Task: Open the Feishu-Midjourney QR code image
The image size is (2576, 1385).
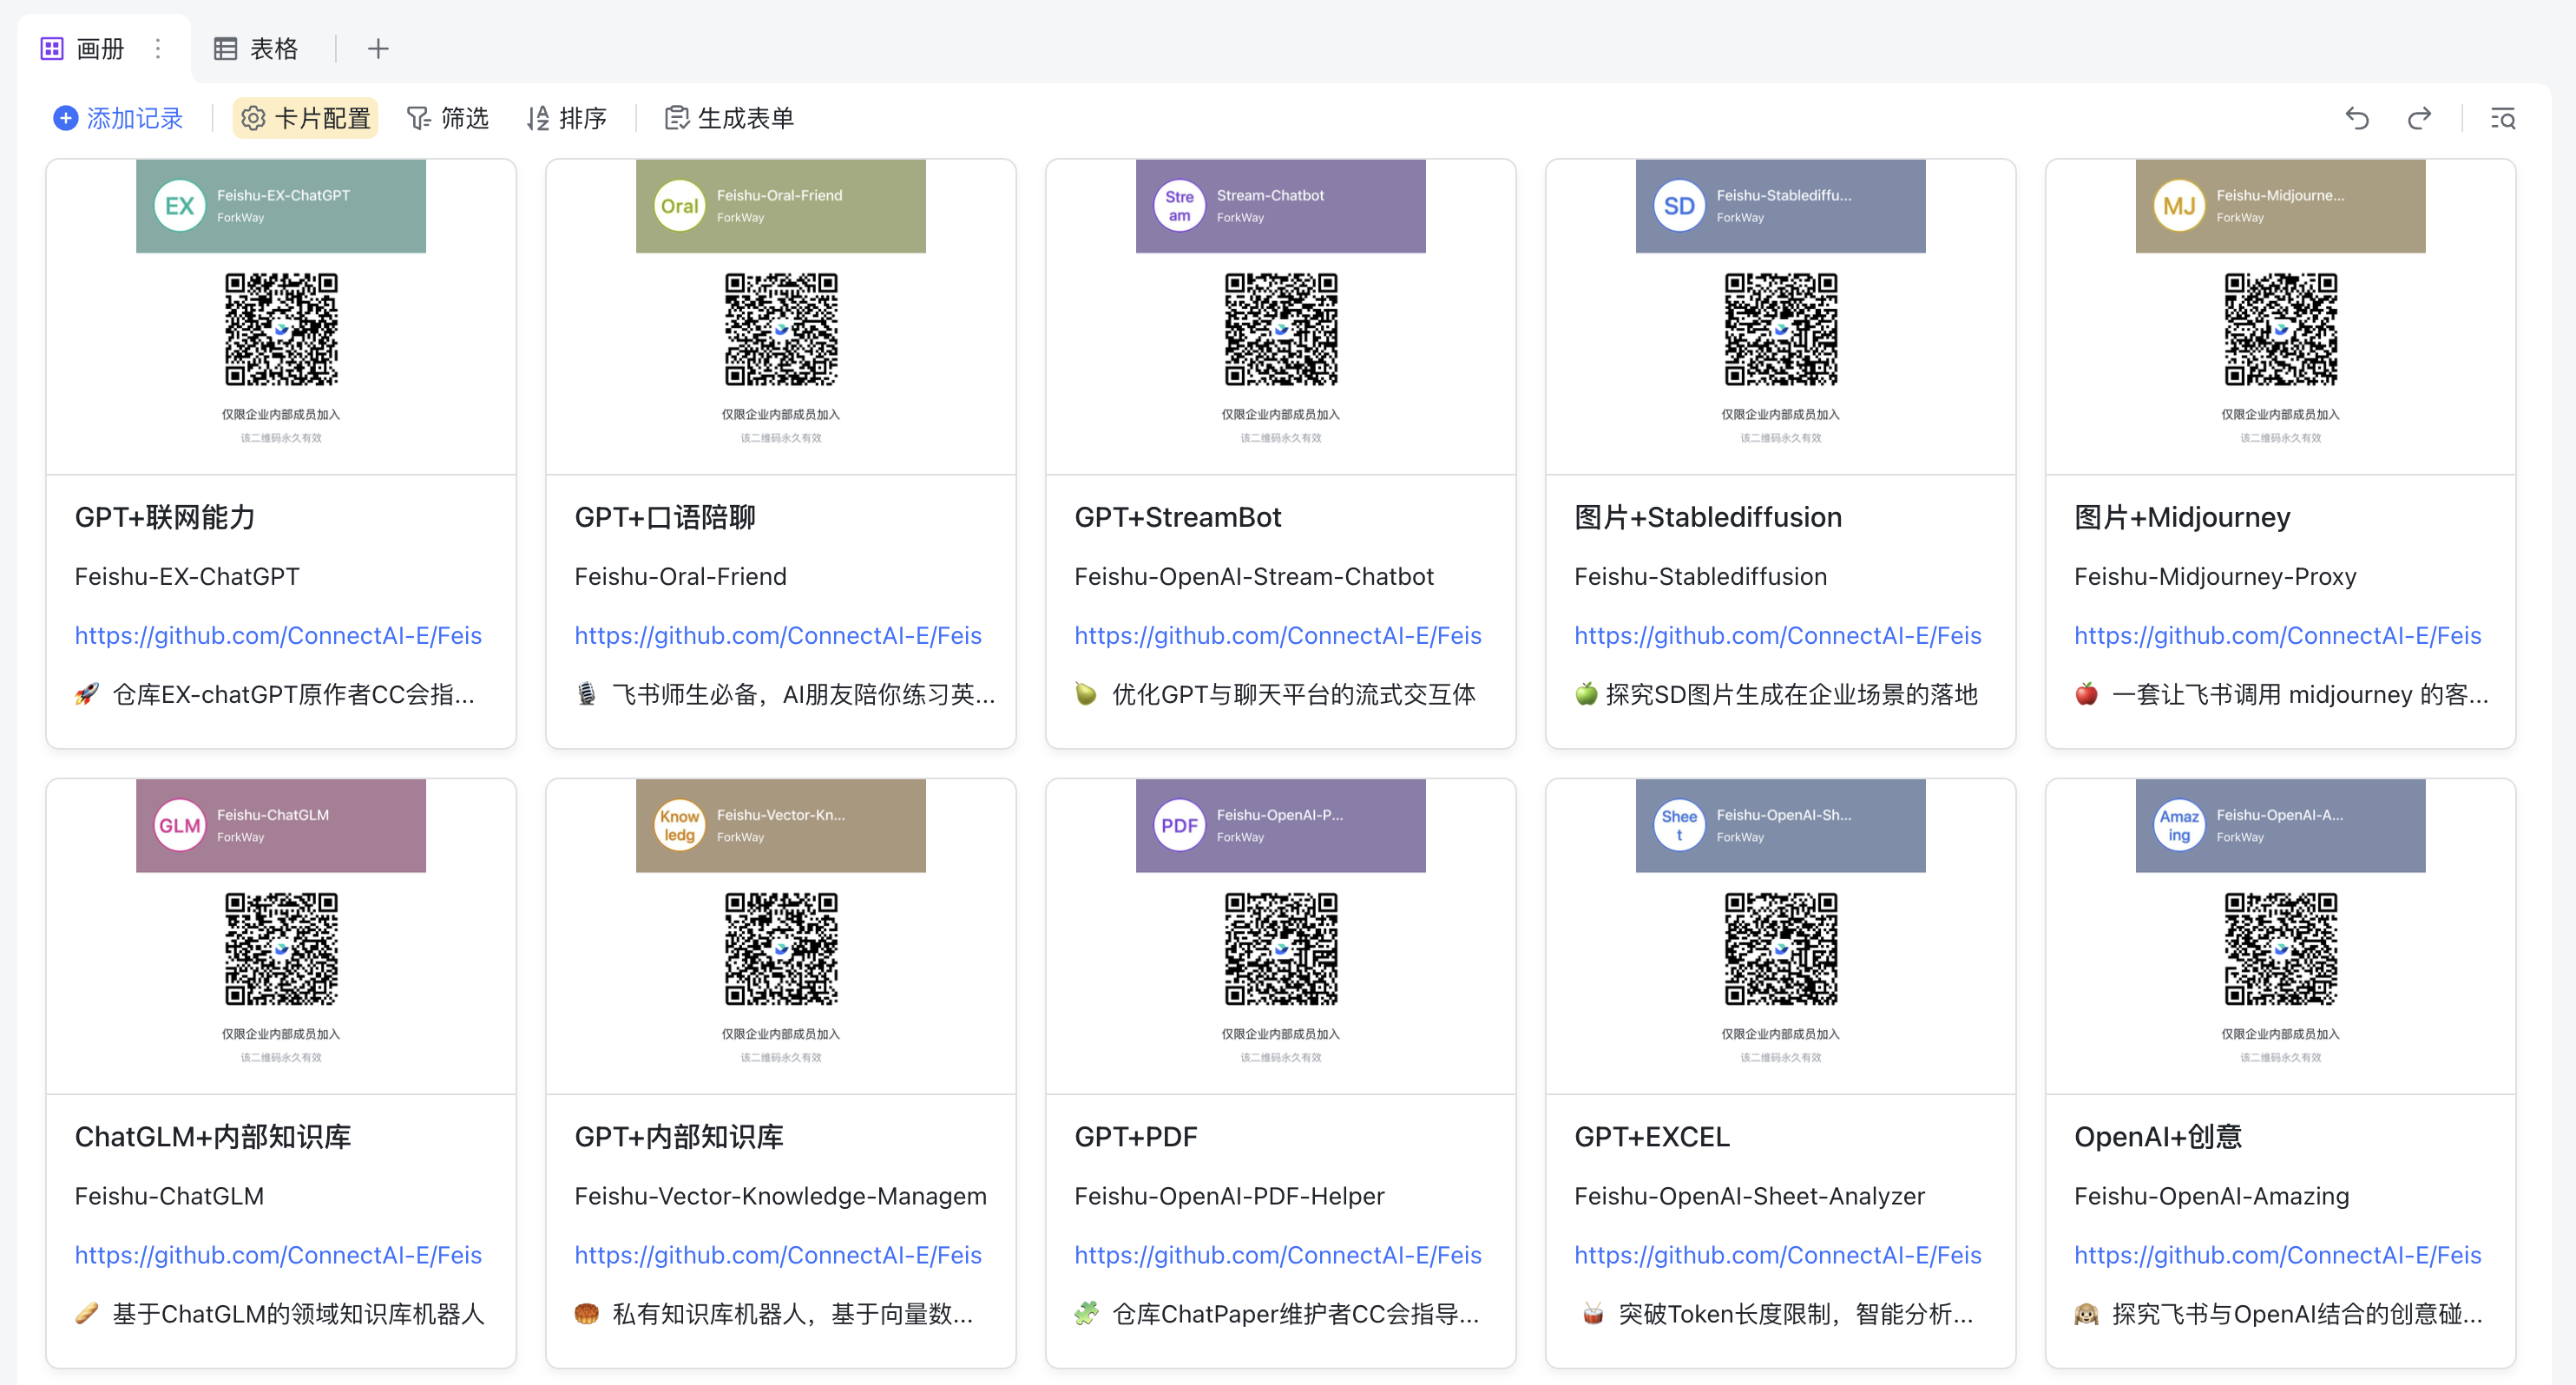Action: coord(2281,329)
